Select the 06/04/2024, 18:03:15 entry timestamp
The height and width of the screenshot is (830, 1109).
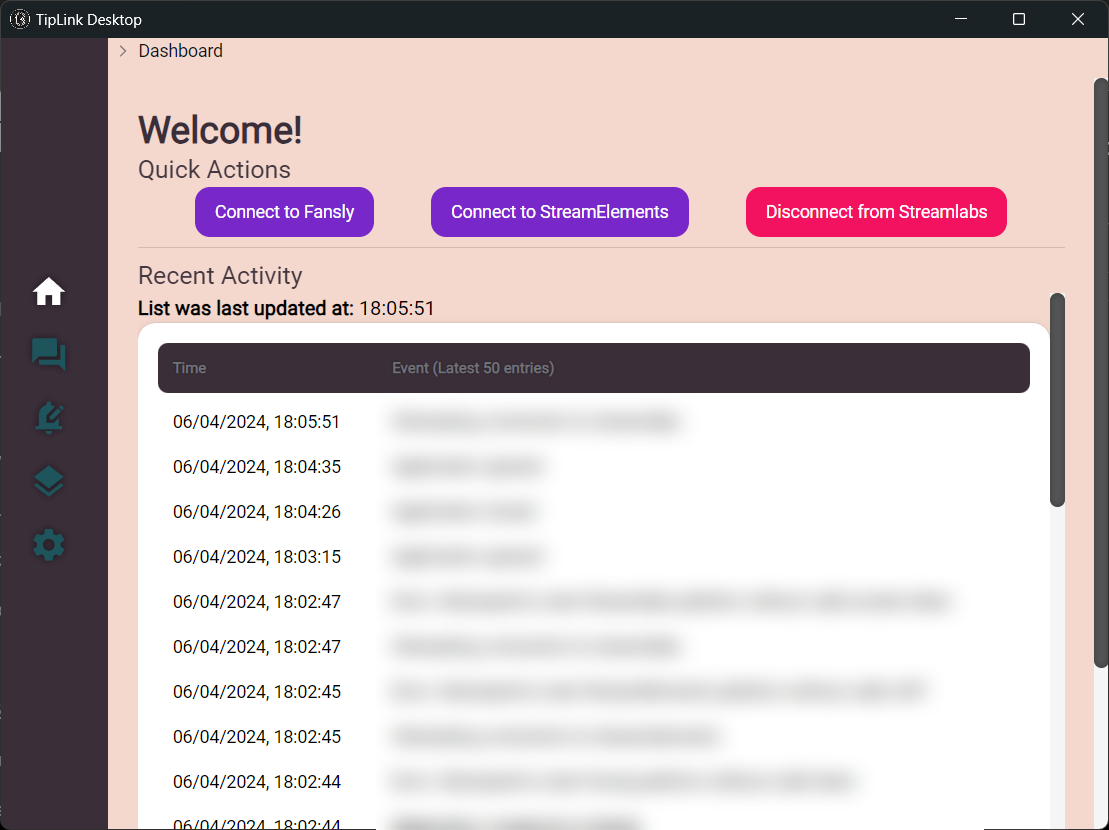click(257, 557)
